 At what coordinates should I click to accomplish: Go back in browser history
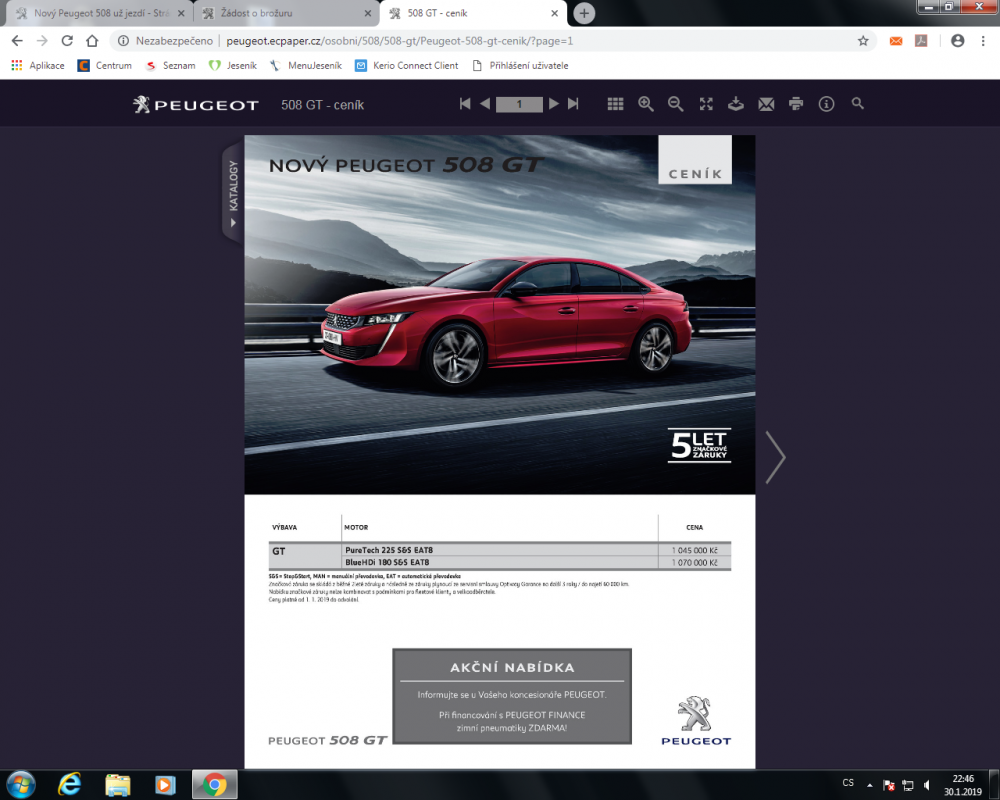pos(17,41)
